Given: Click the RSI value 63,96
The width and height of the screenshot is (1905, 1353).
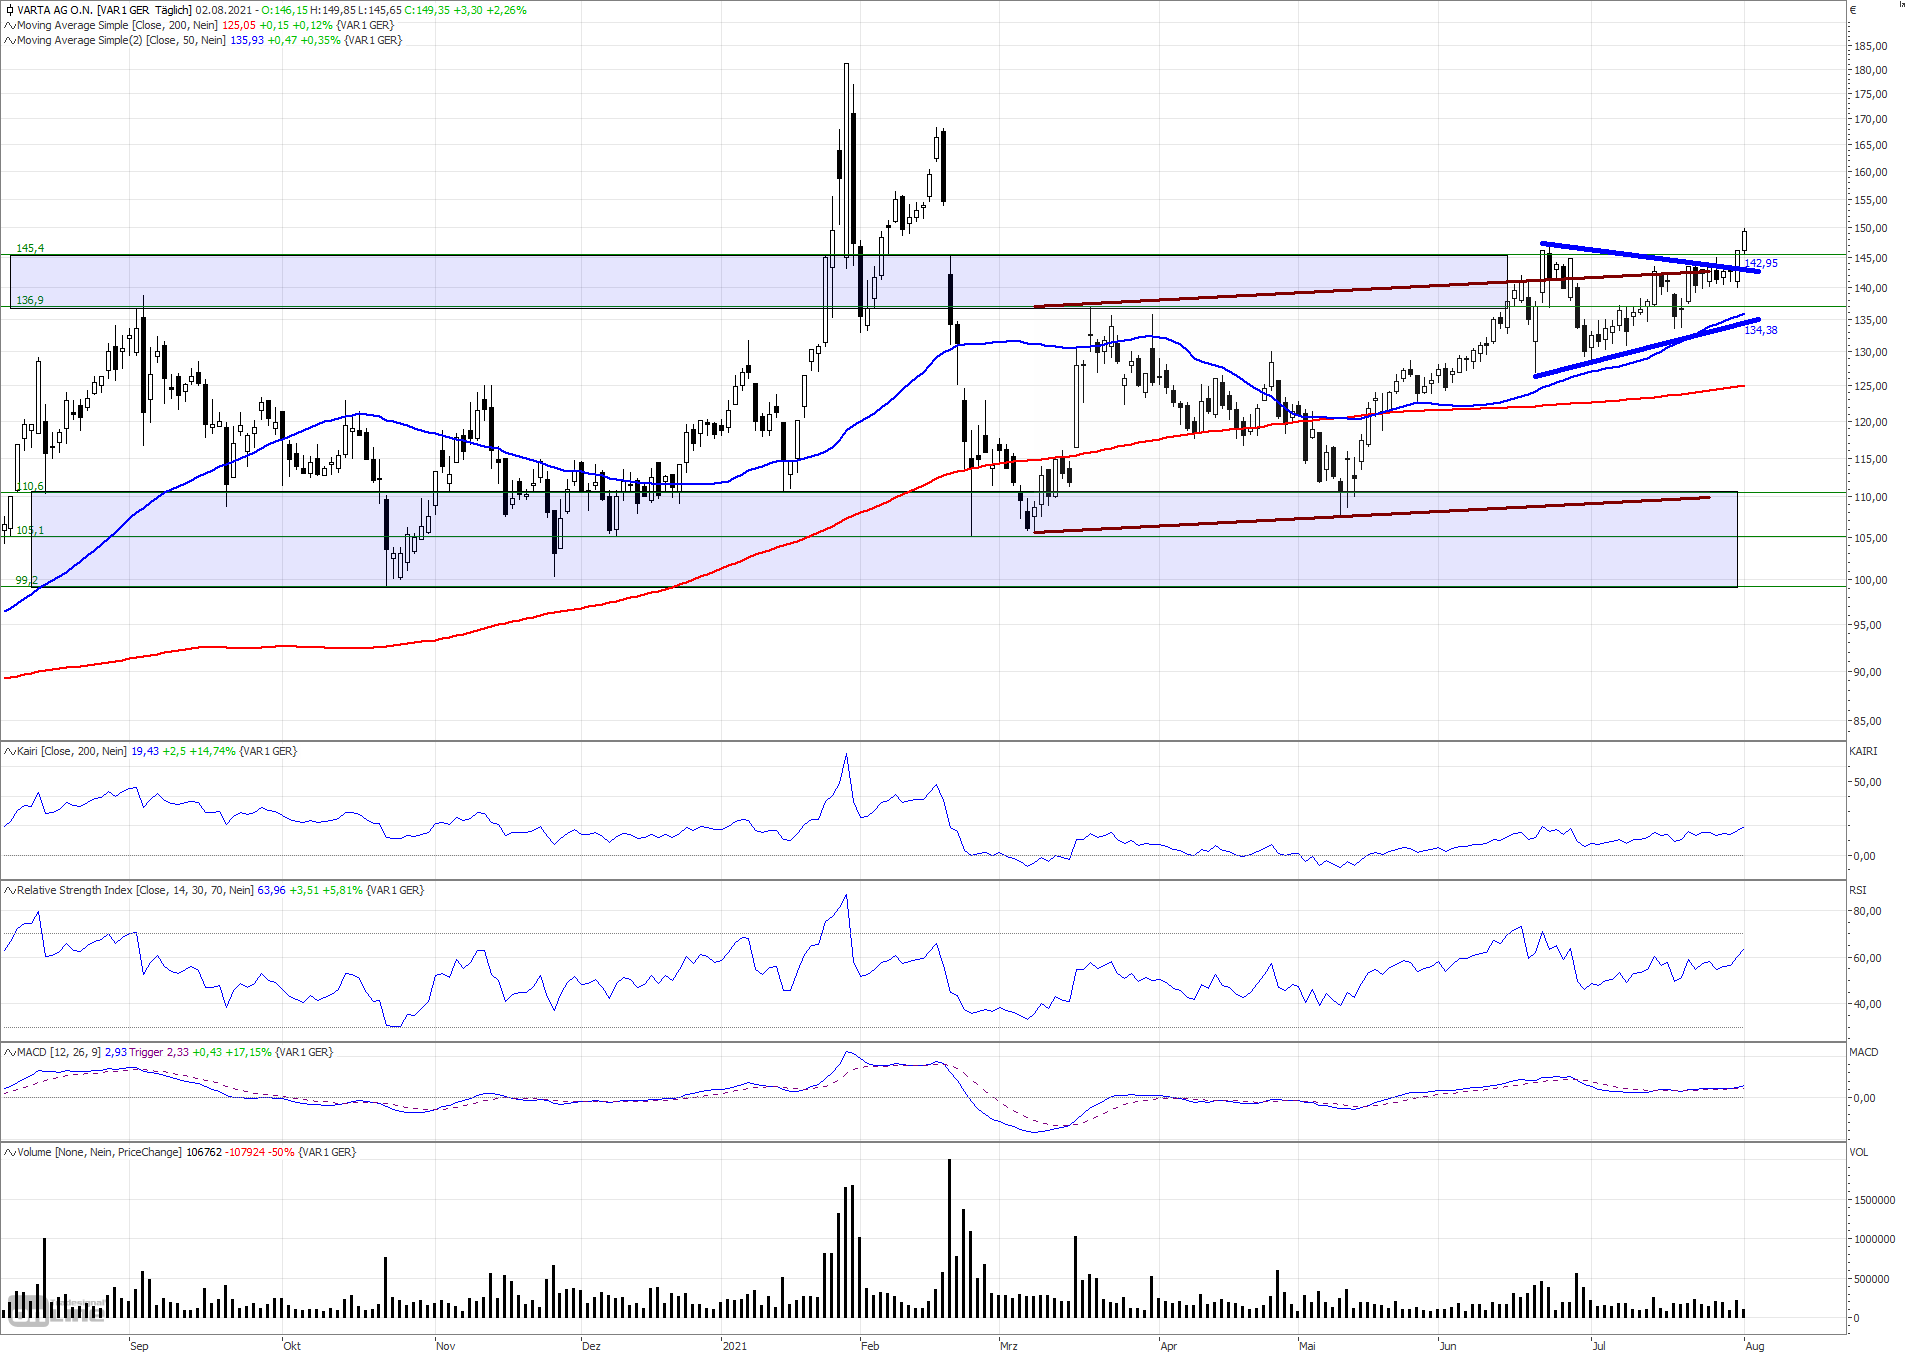Looking at the screenshot, I should (x=271, y=890).
